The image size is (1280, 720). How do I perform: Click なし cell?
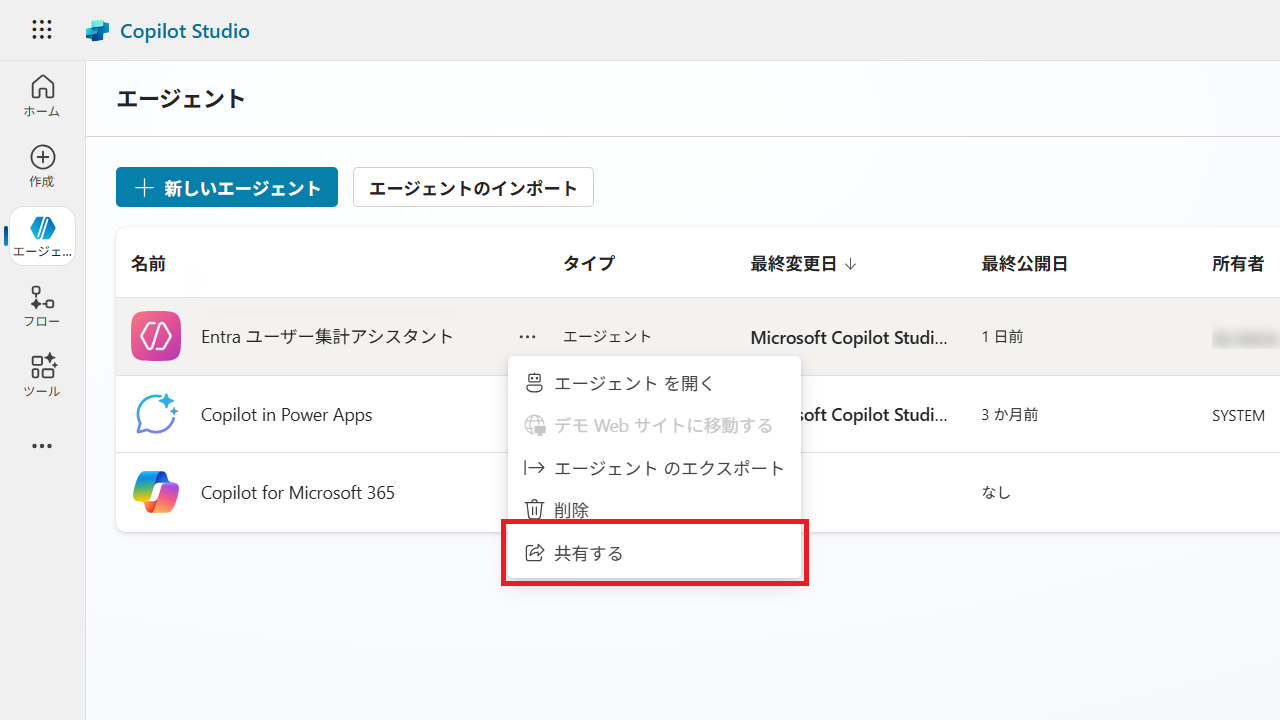(996, 493)
